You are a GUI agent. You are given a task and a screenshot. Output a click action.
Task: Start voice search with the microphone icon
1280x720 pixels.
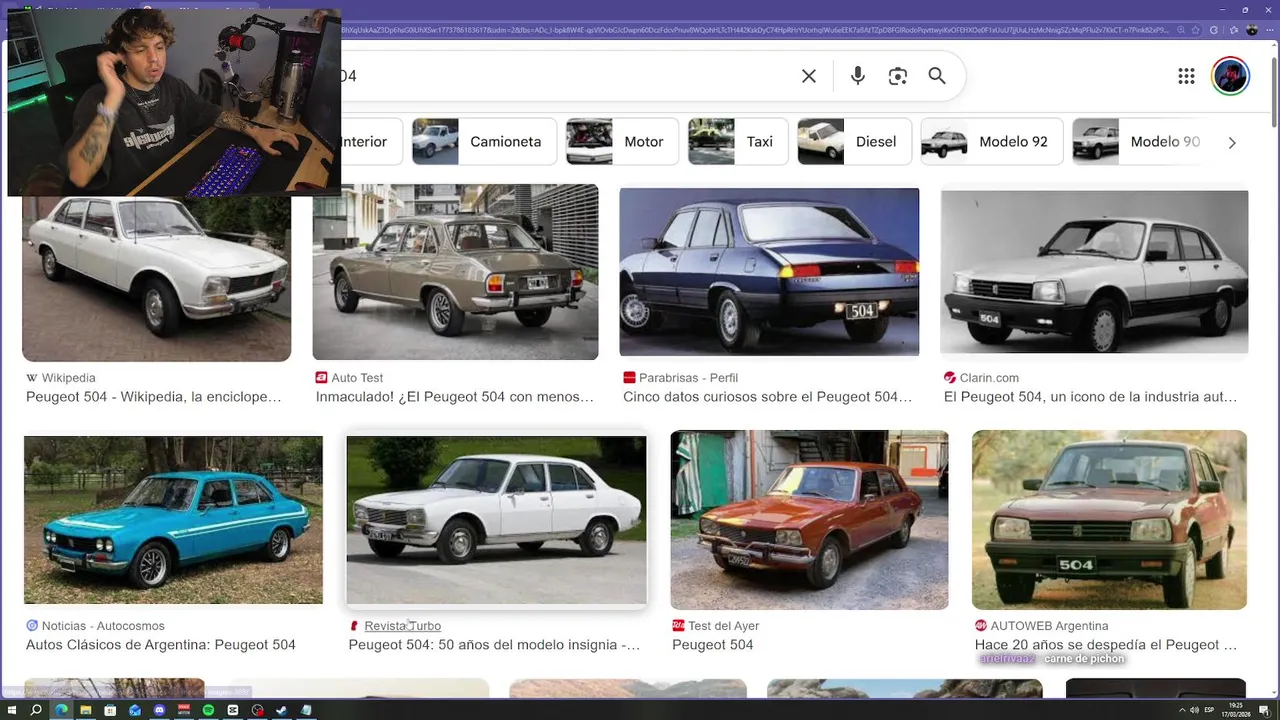tap(857, 76)
